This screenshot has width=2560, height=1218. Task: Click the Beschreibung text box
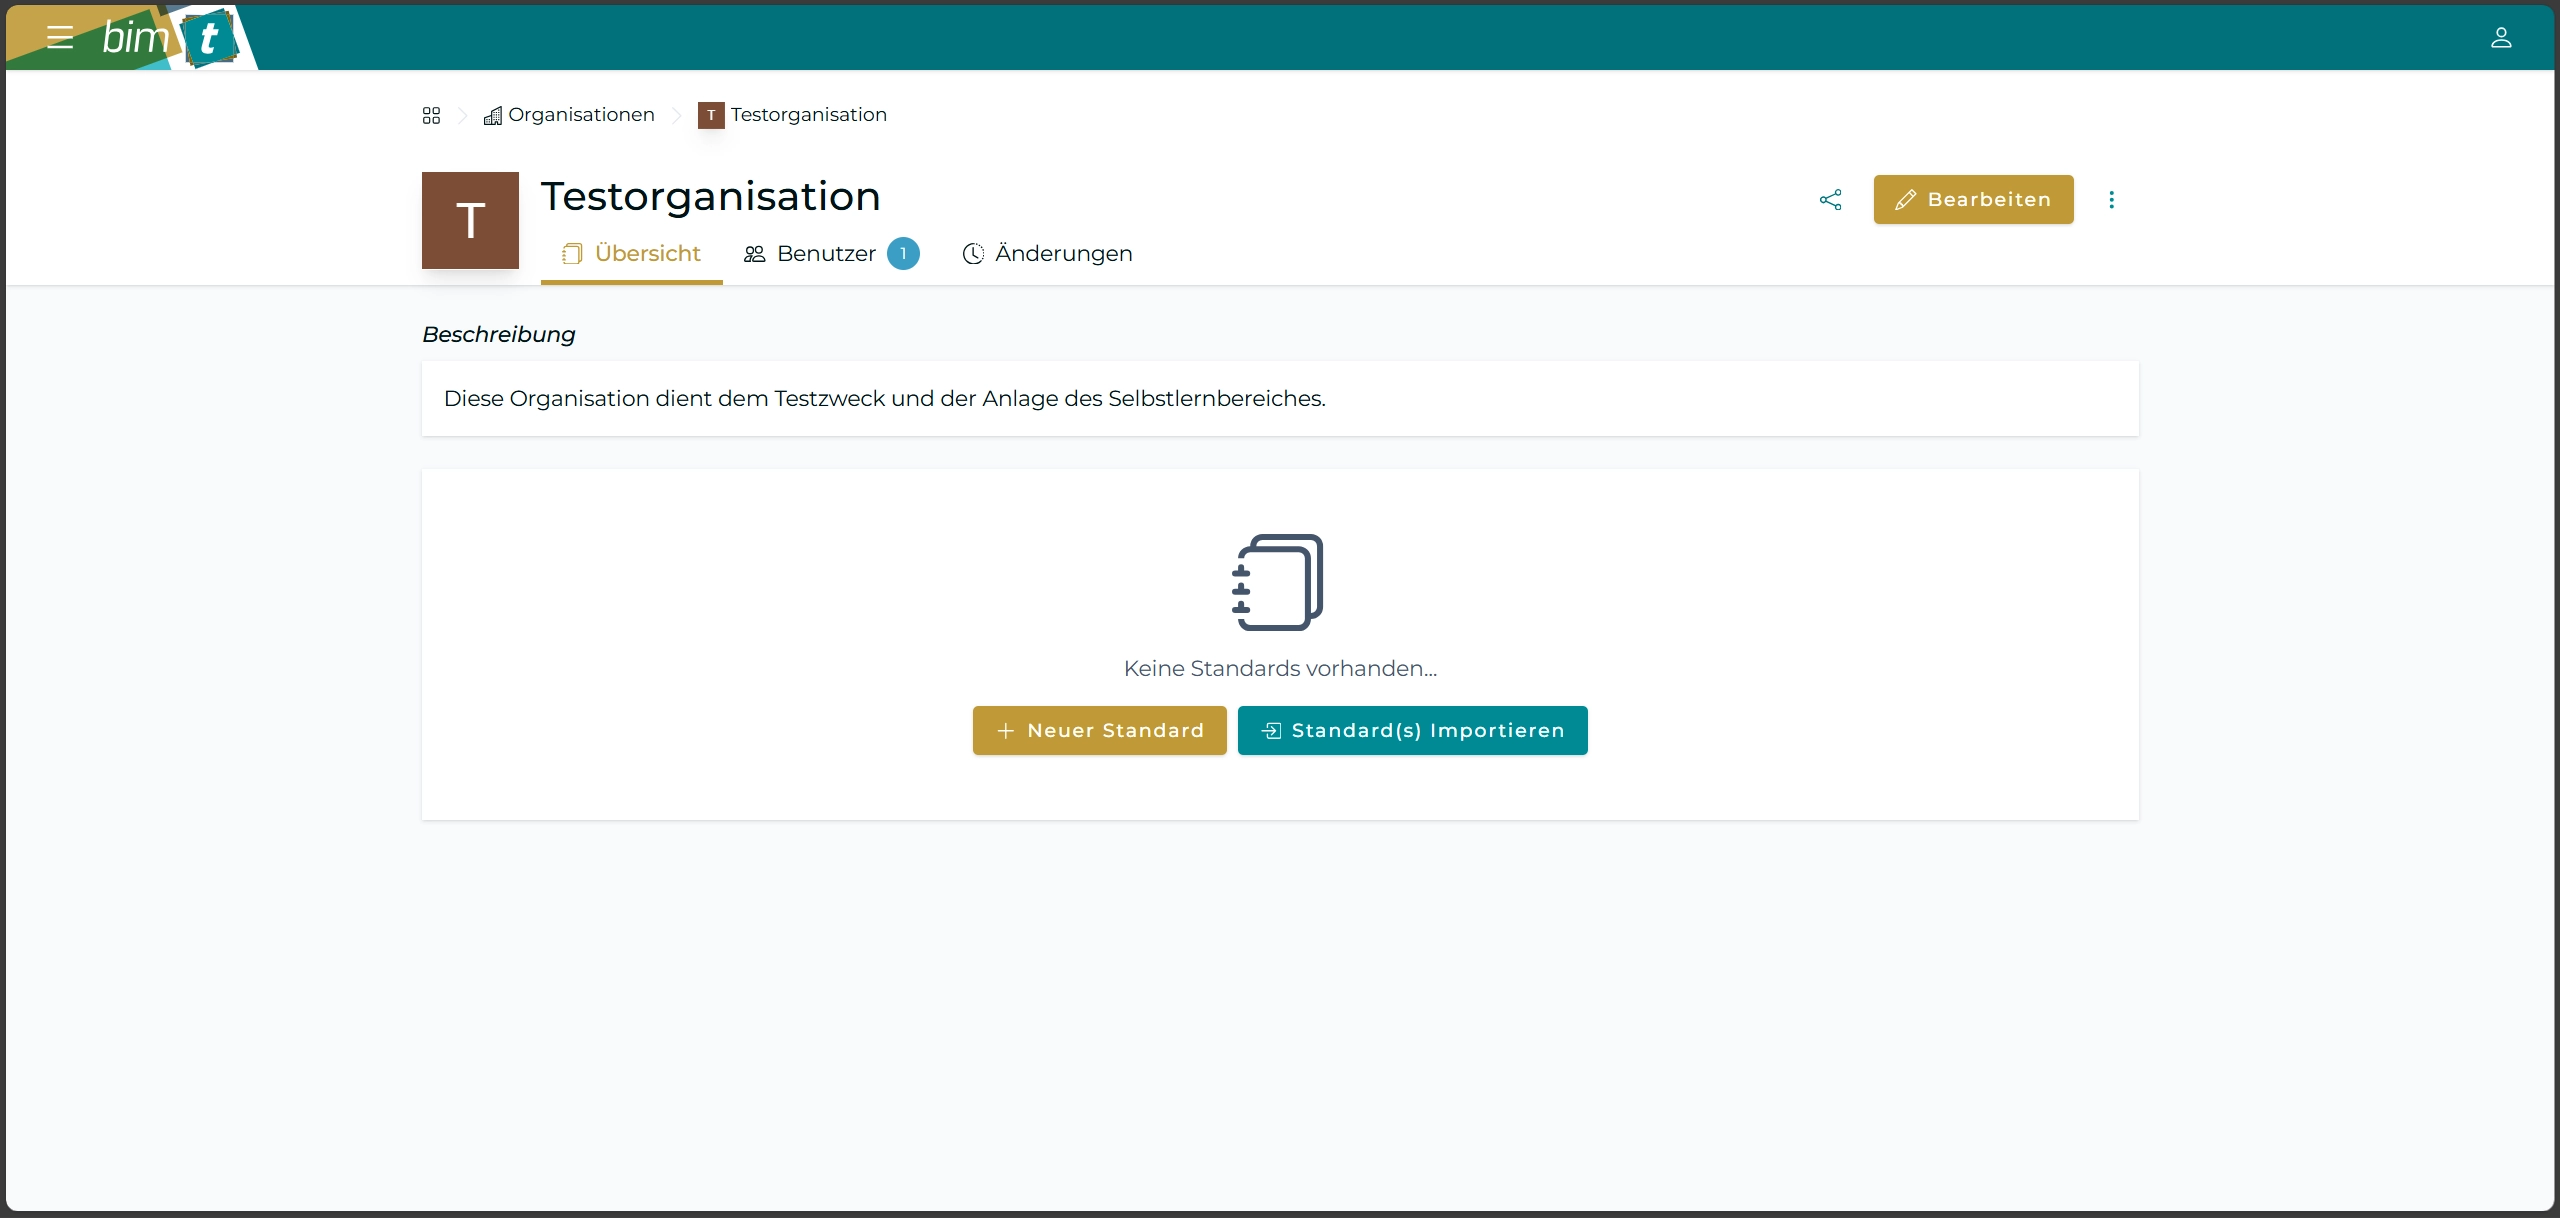coord(1279,399)
